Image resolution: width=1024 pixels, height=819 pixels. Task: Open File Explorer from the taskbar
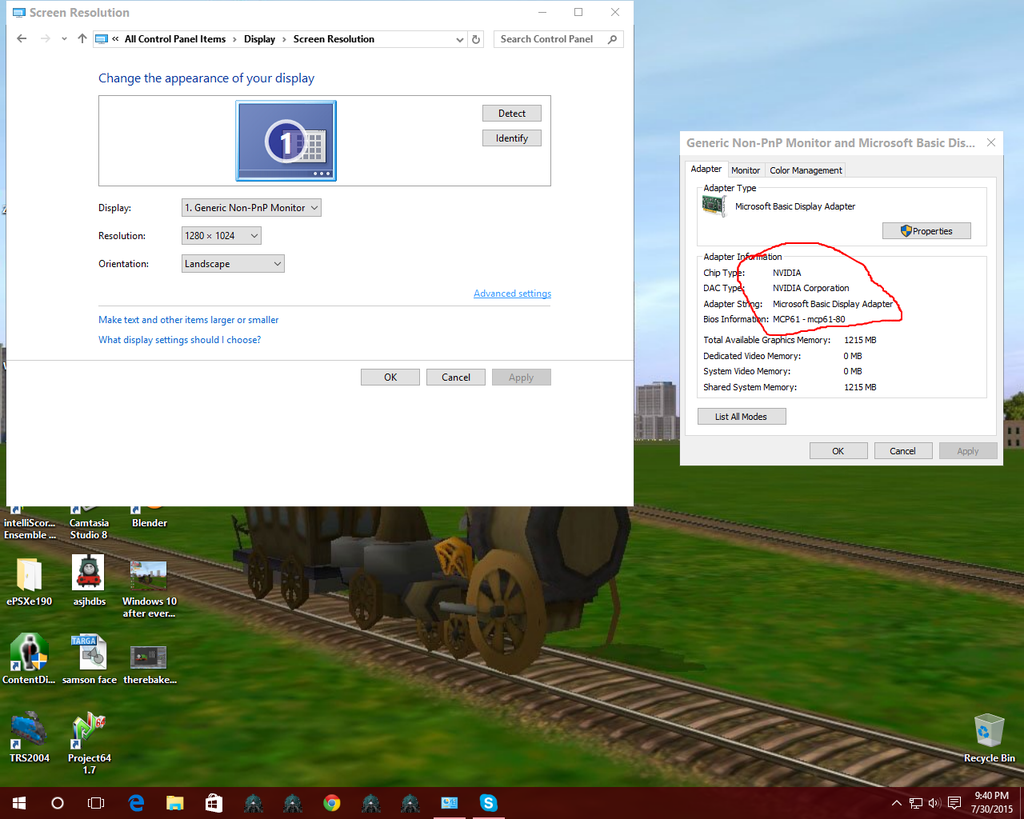(x=174, y=803)
